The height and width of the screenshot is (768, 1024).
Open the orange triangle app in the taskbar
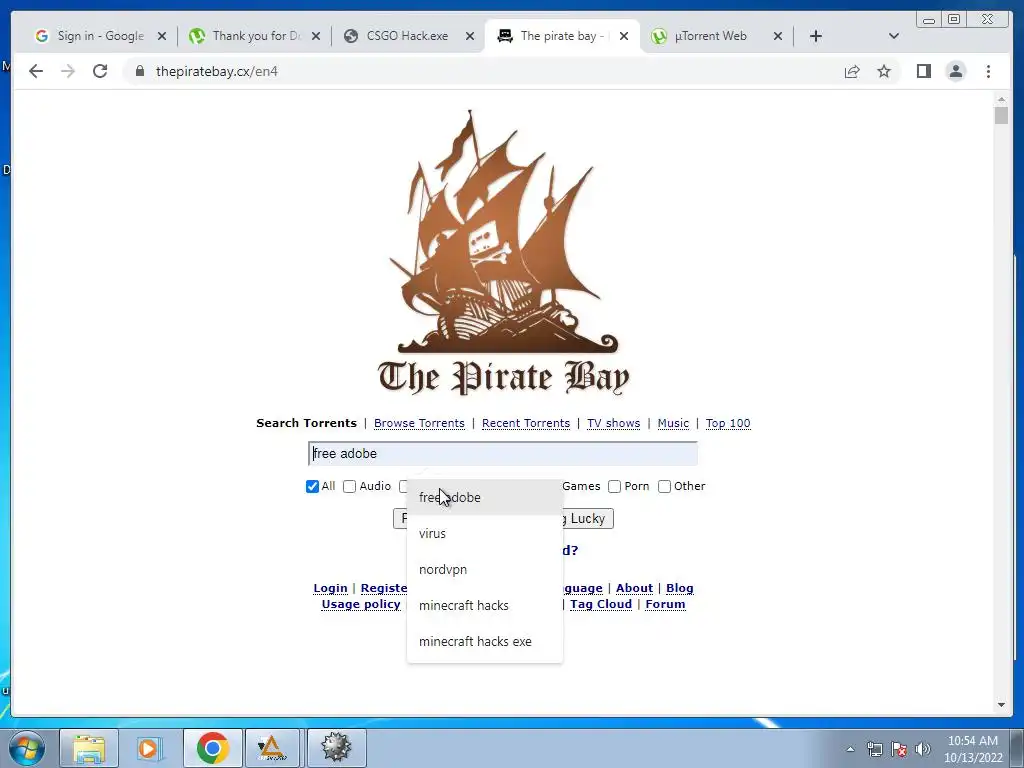point(272,748)
